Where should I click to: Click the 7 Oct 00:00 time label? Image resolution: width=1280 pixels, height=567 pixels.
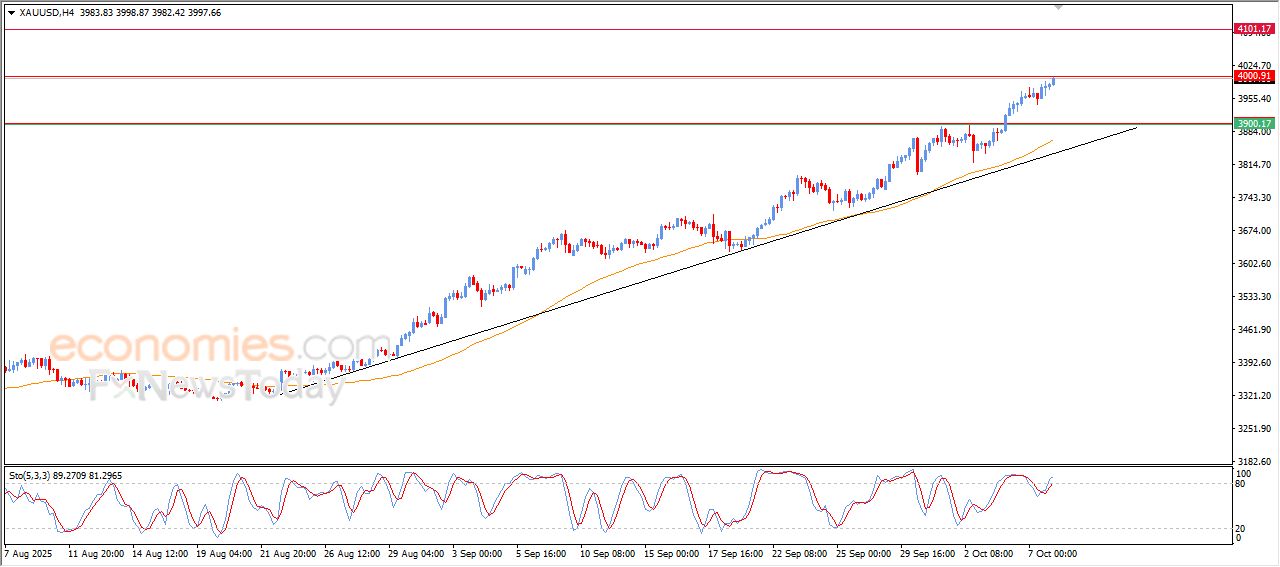coord(1052,552)
